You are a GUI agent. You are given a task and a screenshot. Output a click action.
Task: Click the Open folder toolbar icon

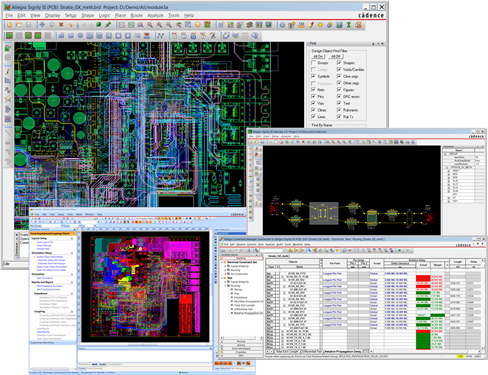[19, 25]
